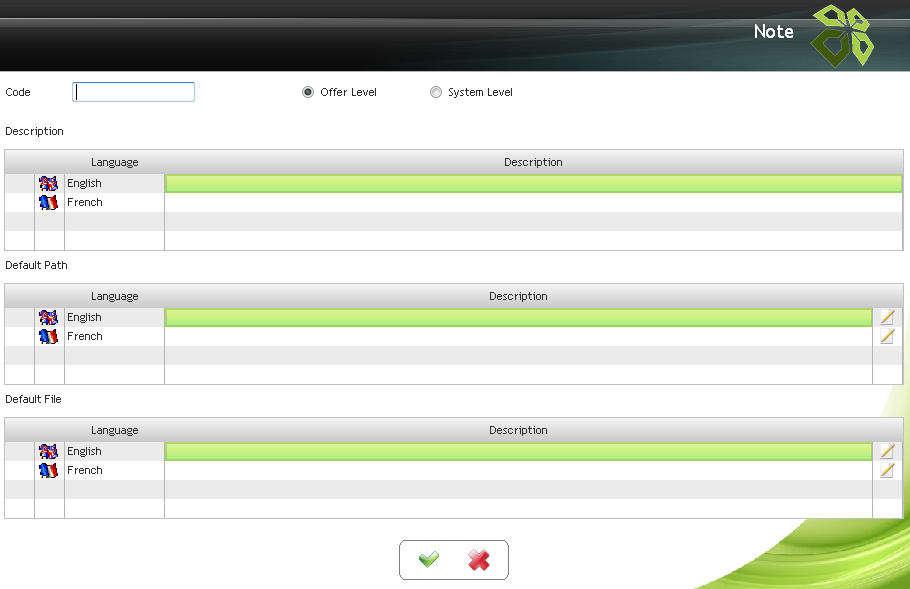Click the red X cancel icon
This screenshot has width=910, height=589.
pos(479,560)
